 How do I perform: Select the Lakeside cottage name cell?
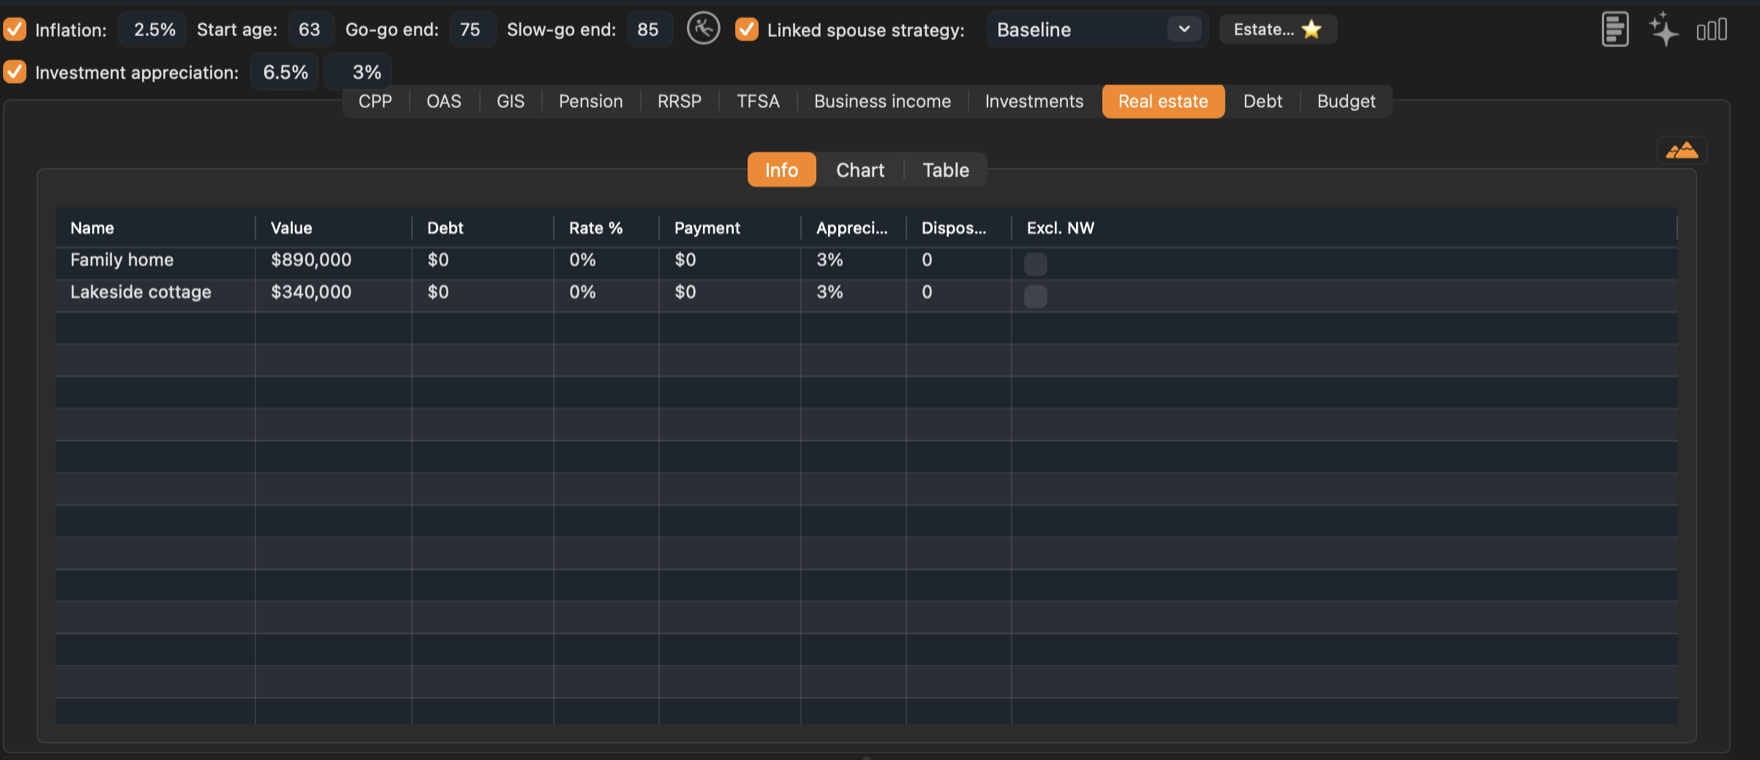point(155,292)
